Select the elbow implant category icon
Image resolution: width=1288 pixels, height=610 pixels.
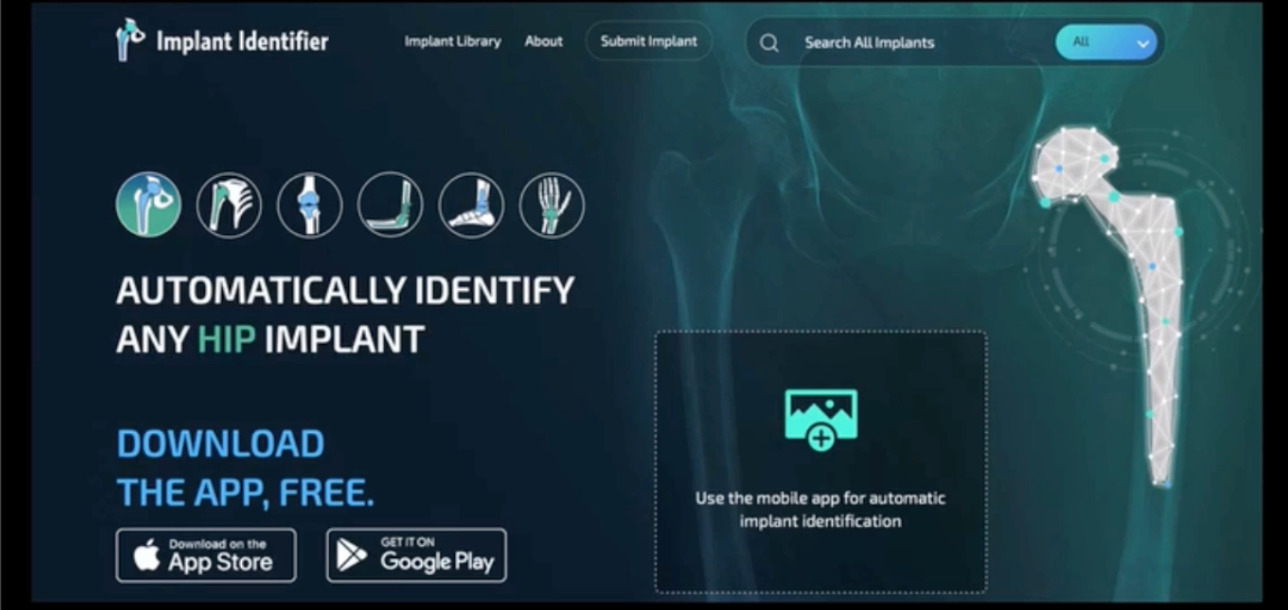[390, 204]
